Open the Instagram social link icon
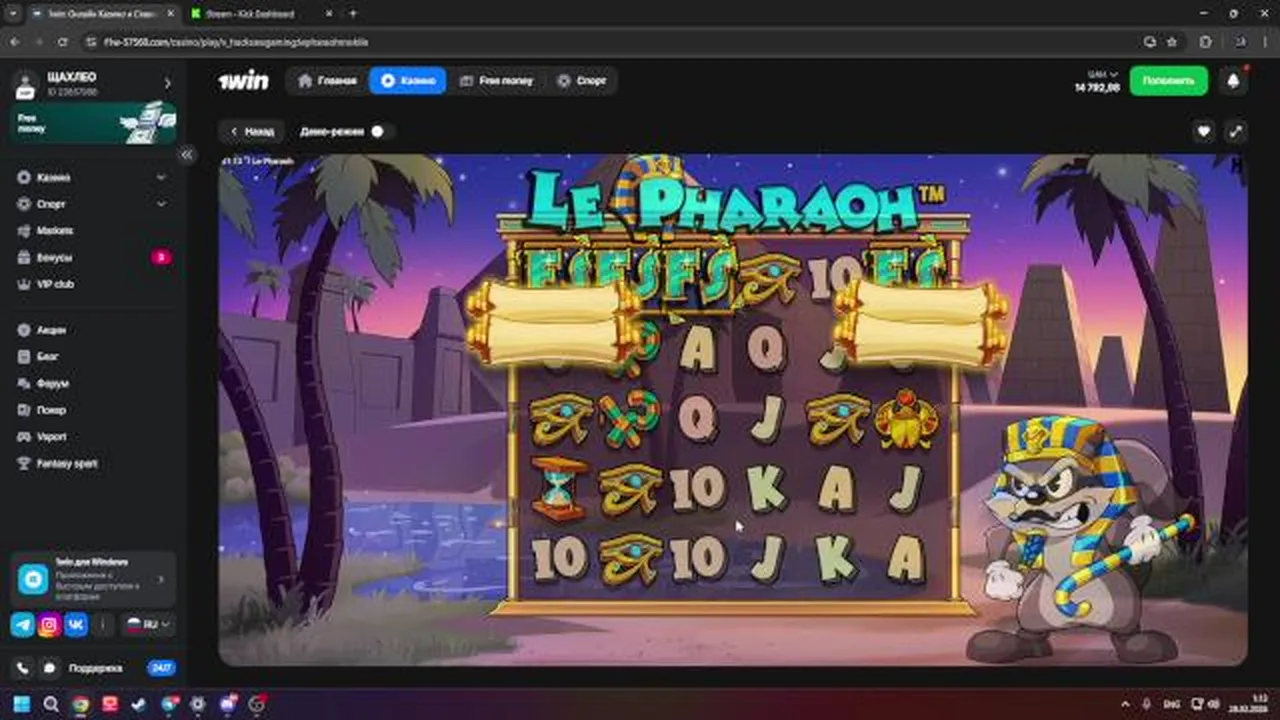Screen dimensions: 1280x720 49,625
